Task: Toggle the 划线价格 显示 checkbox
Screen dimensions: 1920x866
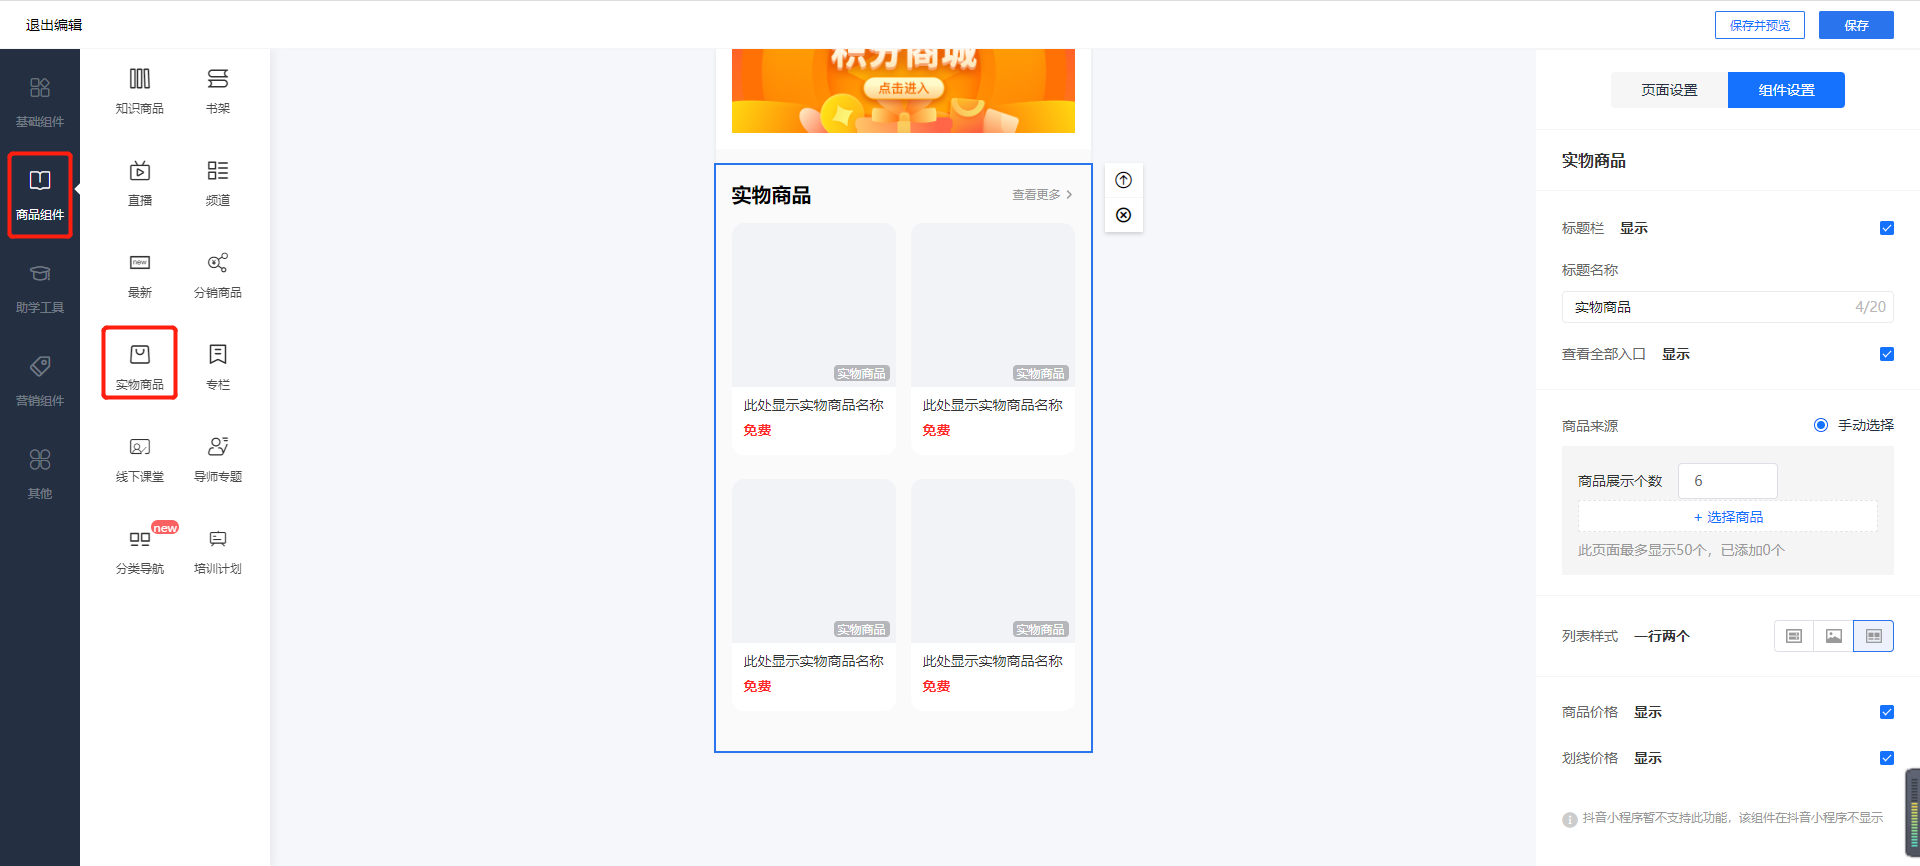Action: (x=1887, y=758)
